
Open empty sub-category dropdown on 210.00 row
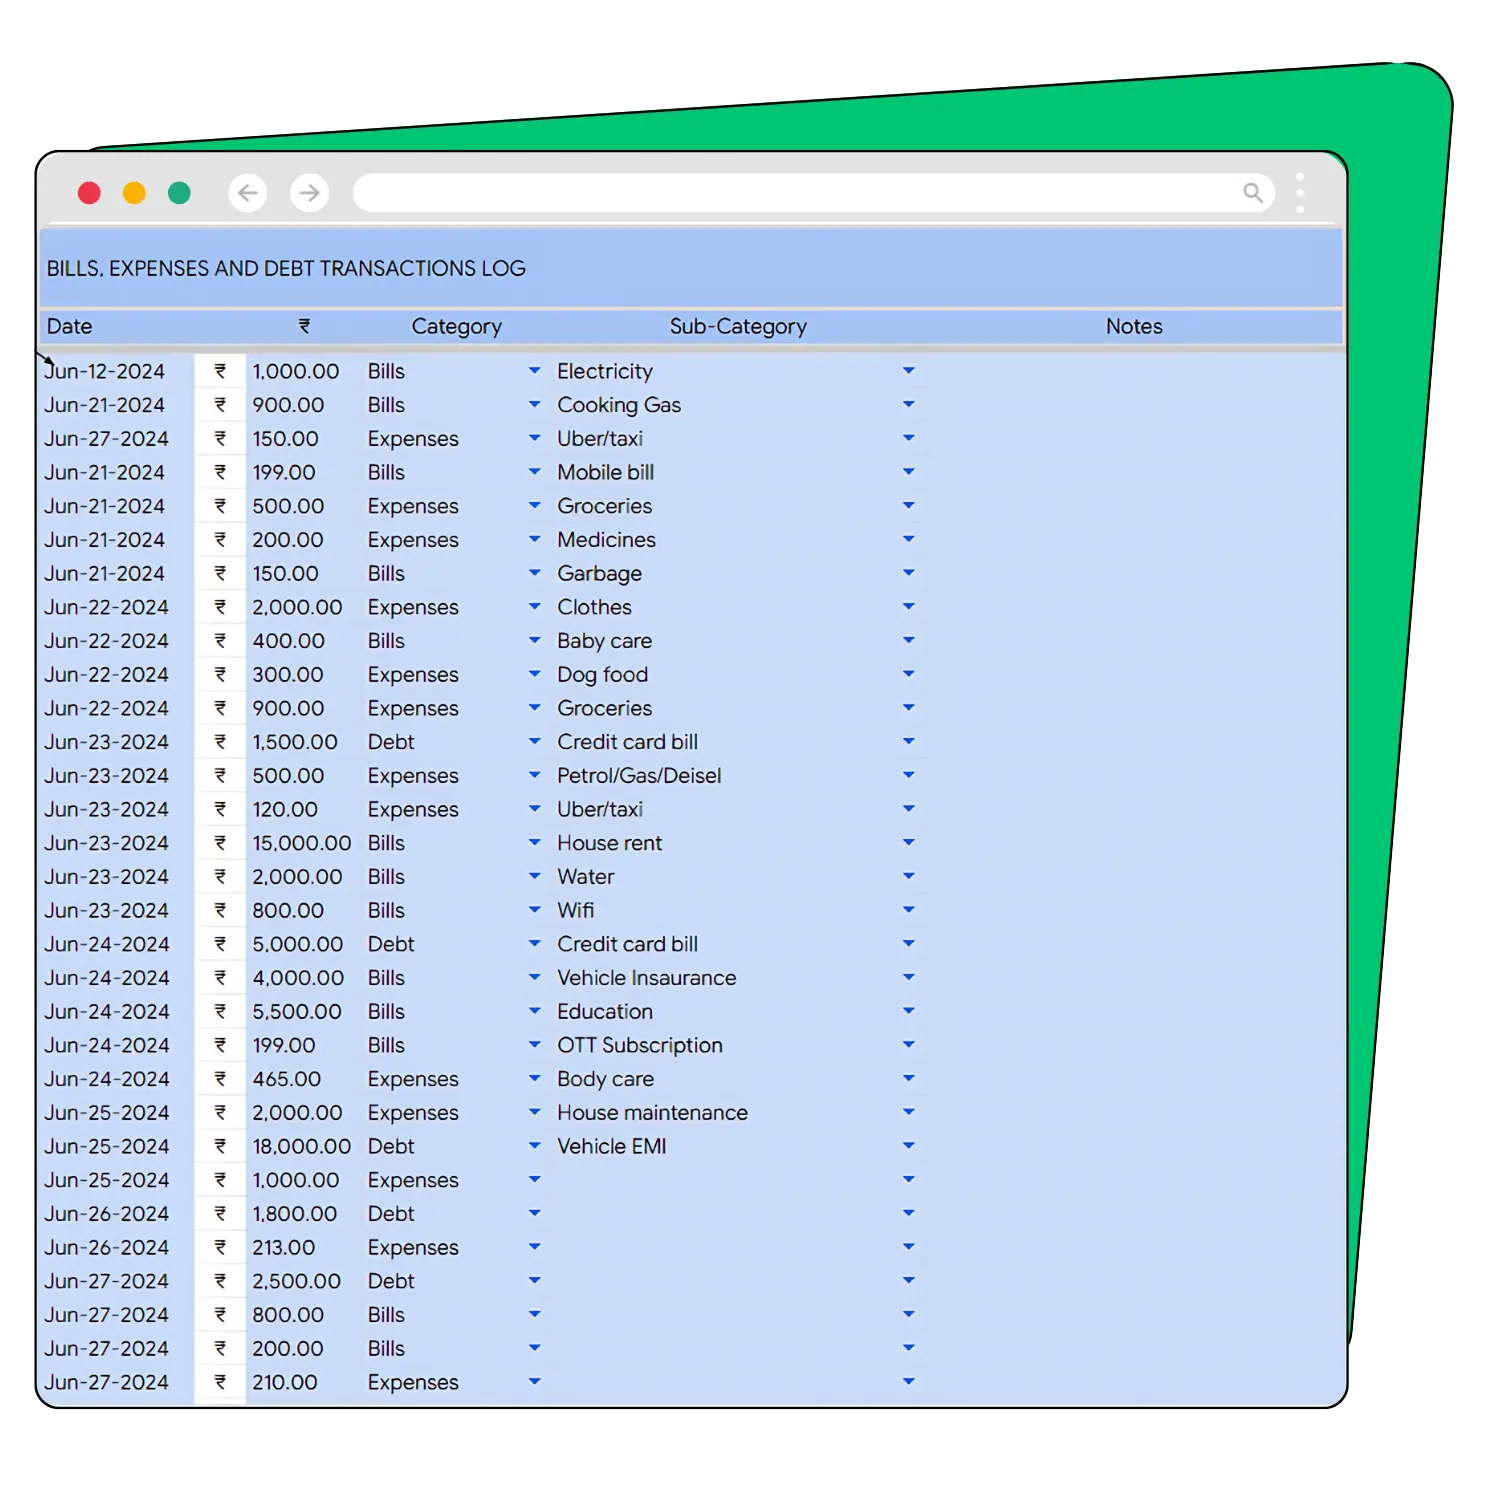pyautogui.click(x=908, y=1382)
